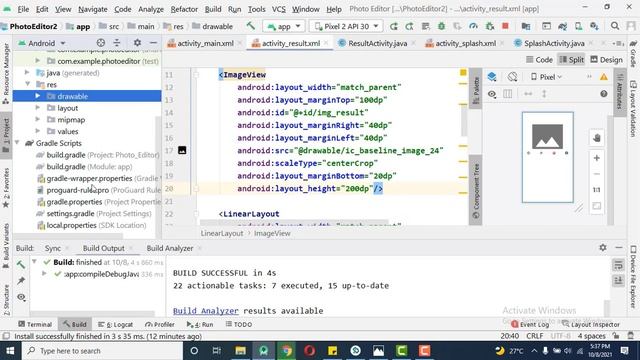
Task: Hide the project panel with minus icon
Action: click(x=153, y=43)
